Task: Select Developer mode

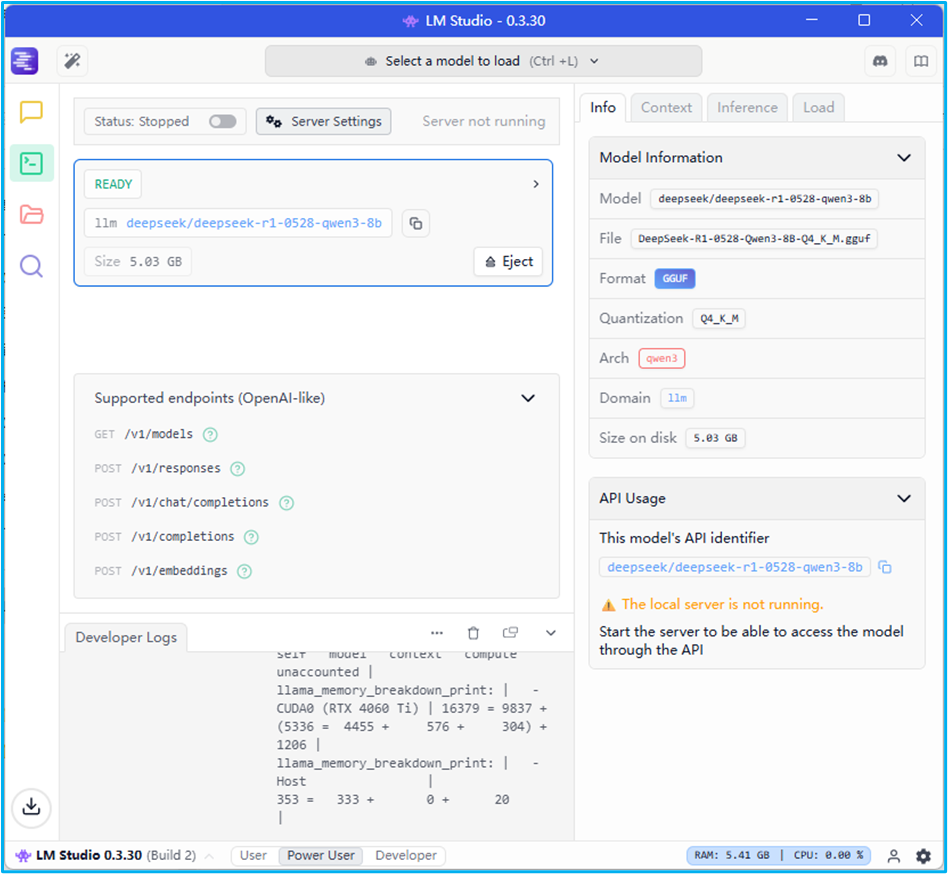Action: [x=406, y=855]
